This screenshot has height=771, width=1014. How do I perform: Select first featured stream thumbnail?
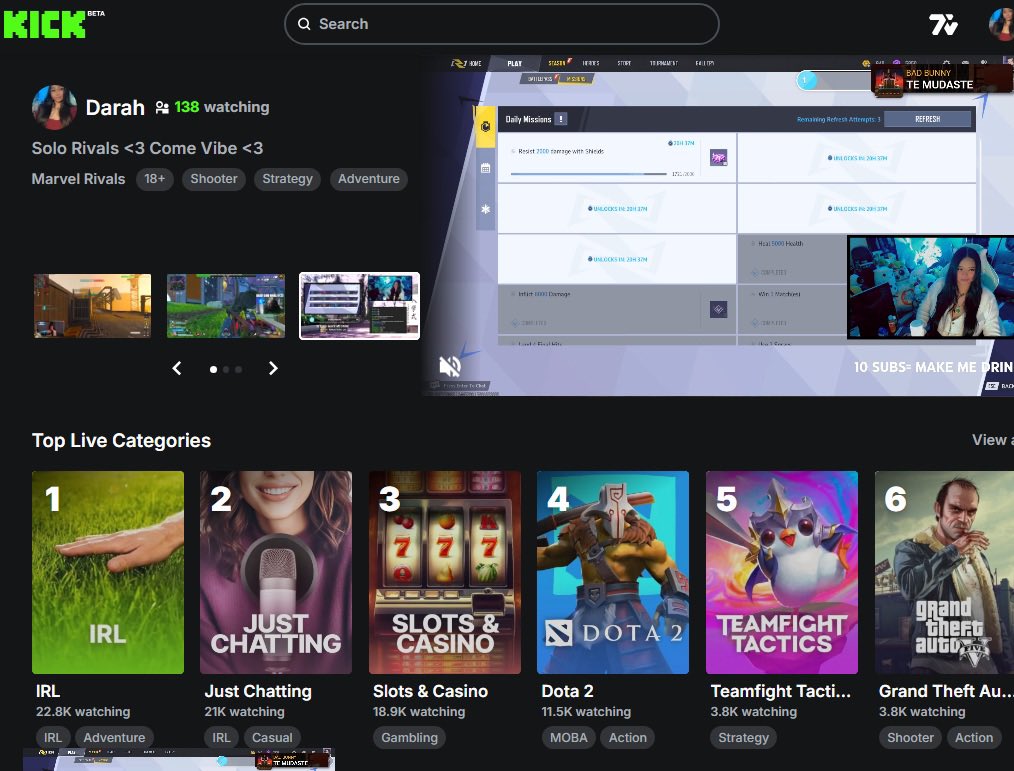92,306
